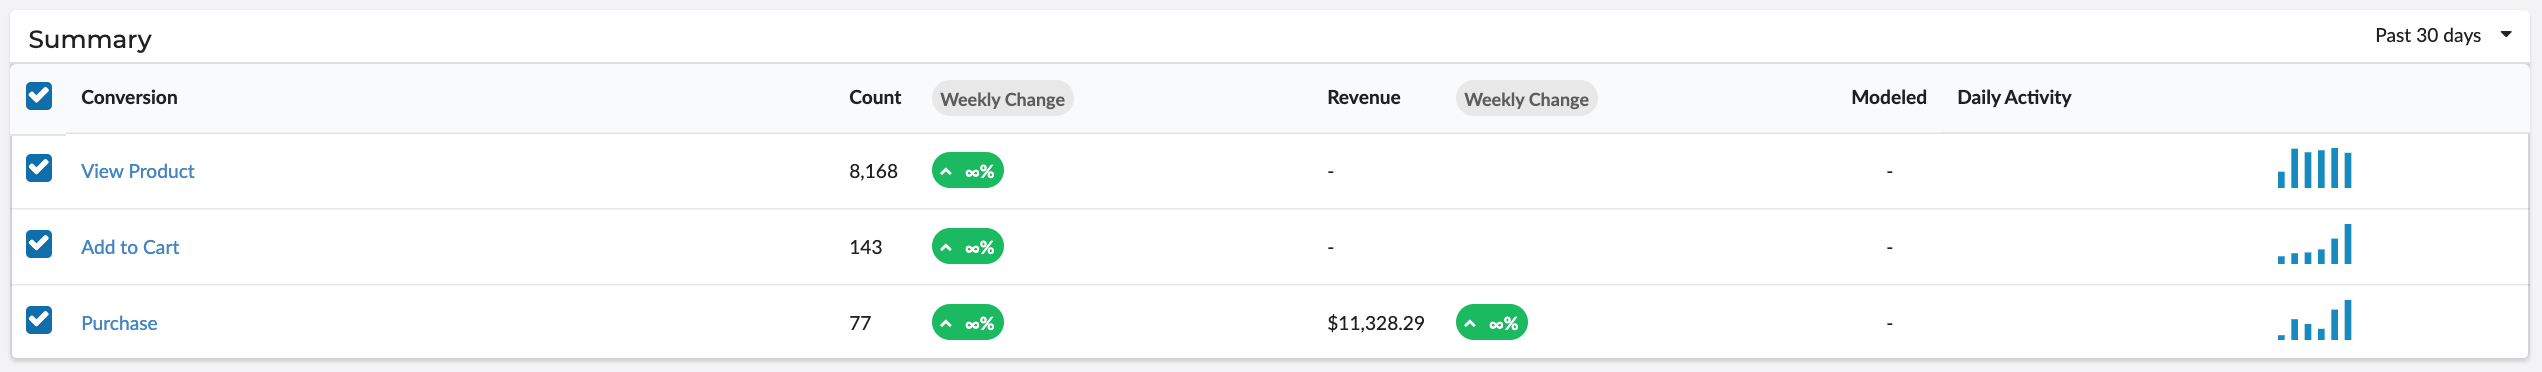Image resolution: width=2542 pixels, height=372 pixels.
Task: Click Weekly Change pill next to Count
Action: click(1002, 99)
